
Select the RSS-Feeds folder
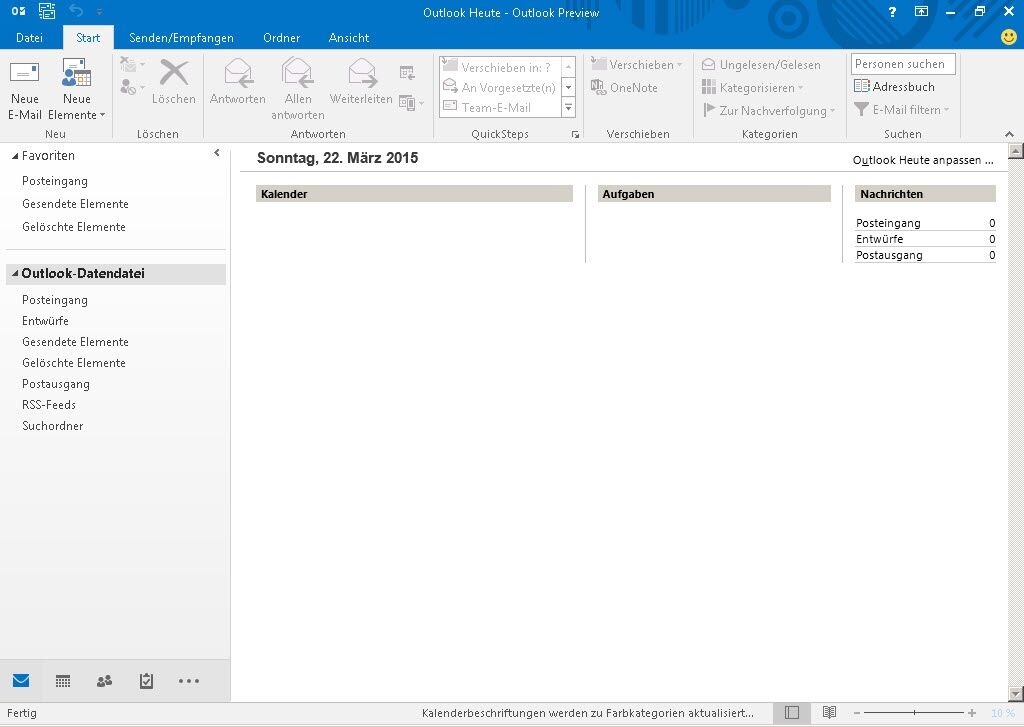(x=49, y=405)
